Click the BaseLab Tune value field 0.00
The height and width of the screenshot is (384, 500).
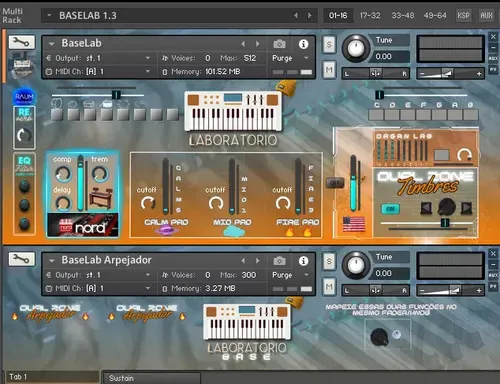(389, 56)
